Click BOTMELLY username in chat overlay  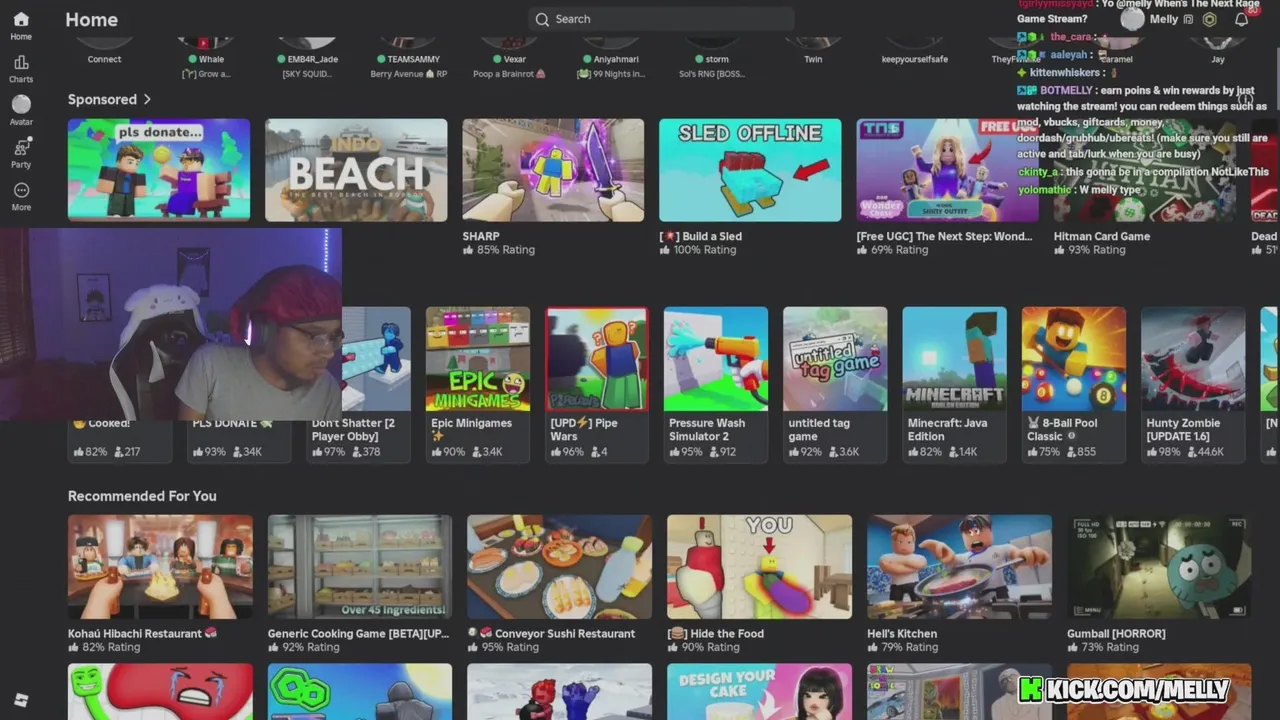(1066, 90)
